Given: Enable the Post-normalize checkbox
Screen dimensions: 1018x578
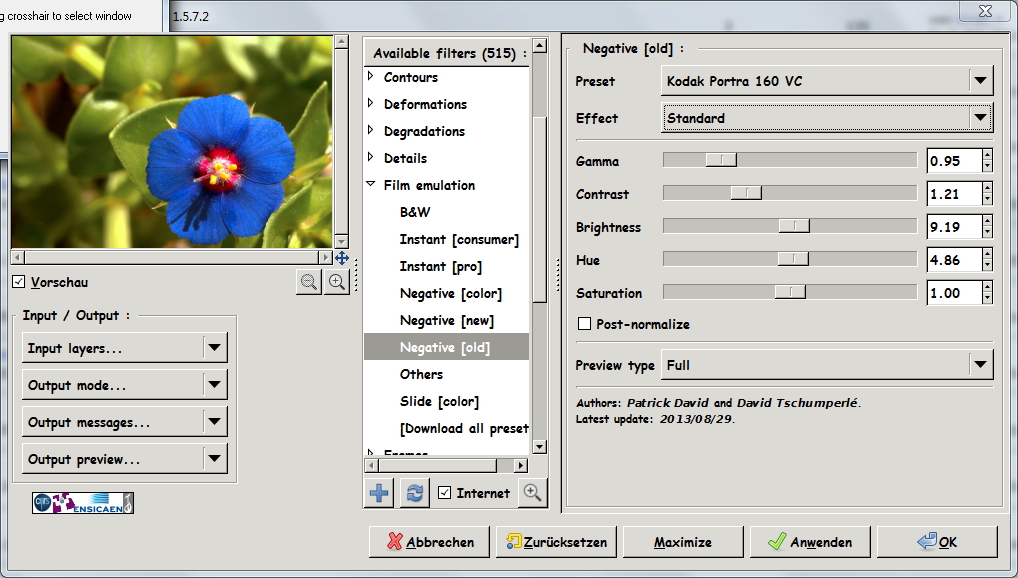Looking at the screenshot, I should [584, 323].
